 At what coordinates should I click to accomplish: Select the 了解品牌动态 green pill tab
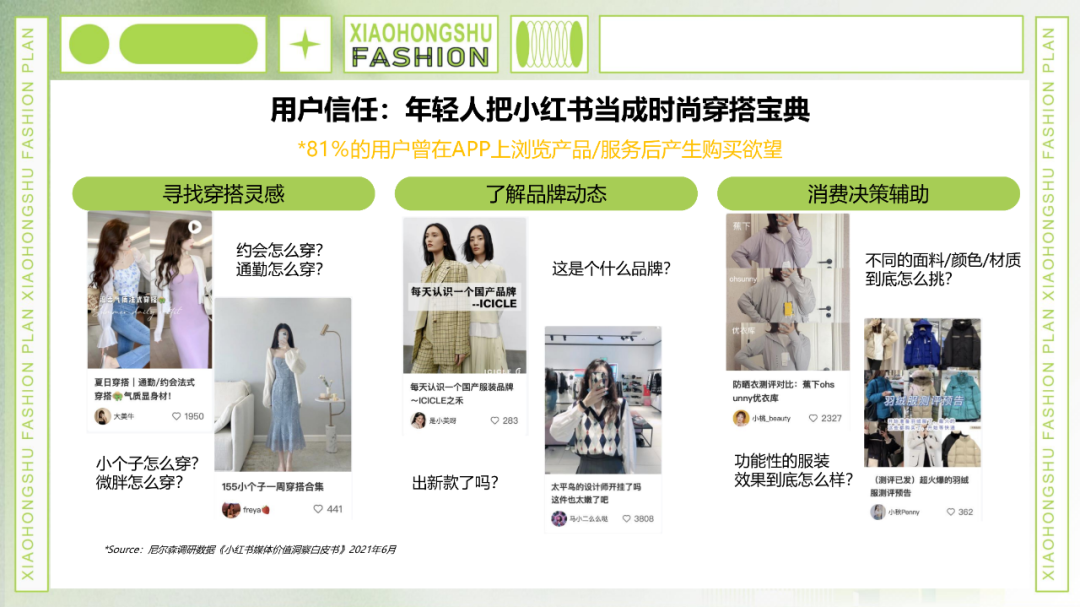[x=546, y=194]
